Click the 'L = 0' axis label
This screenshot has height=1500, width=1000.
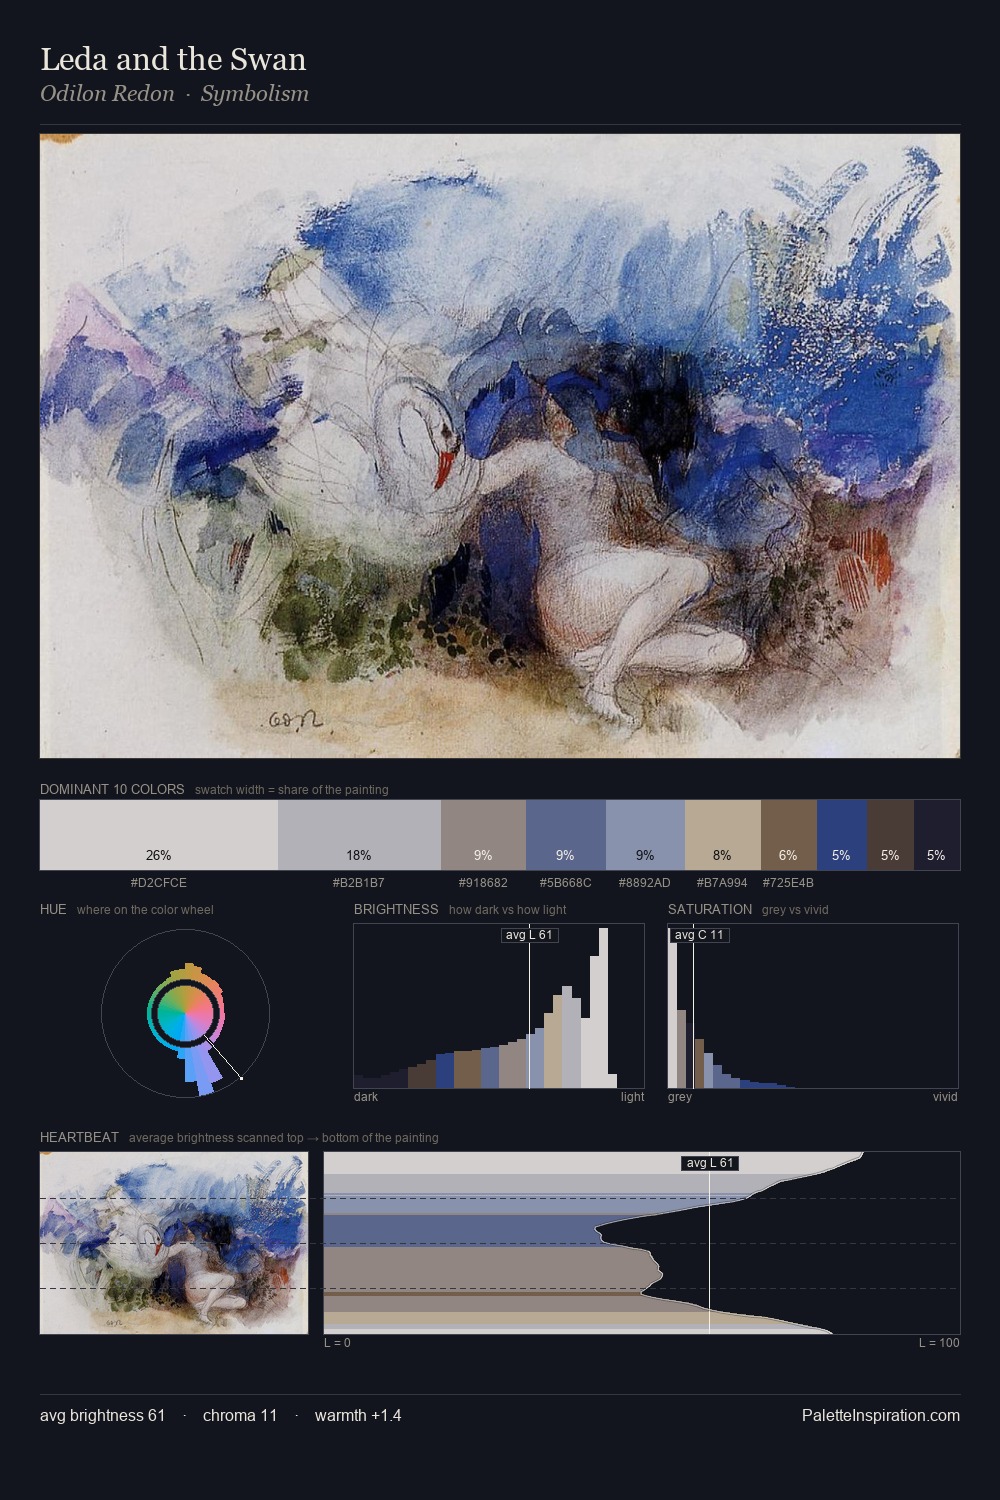click(337, 1343)
